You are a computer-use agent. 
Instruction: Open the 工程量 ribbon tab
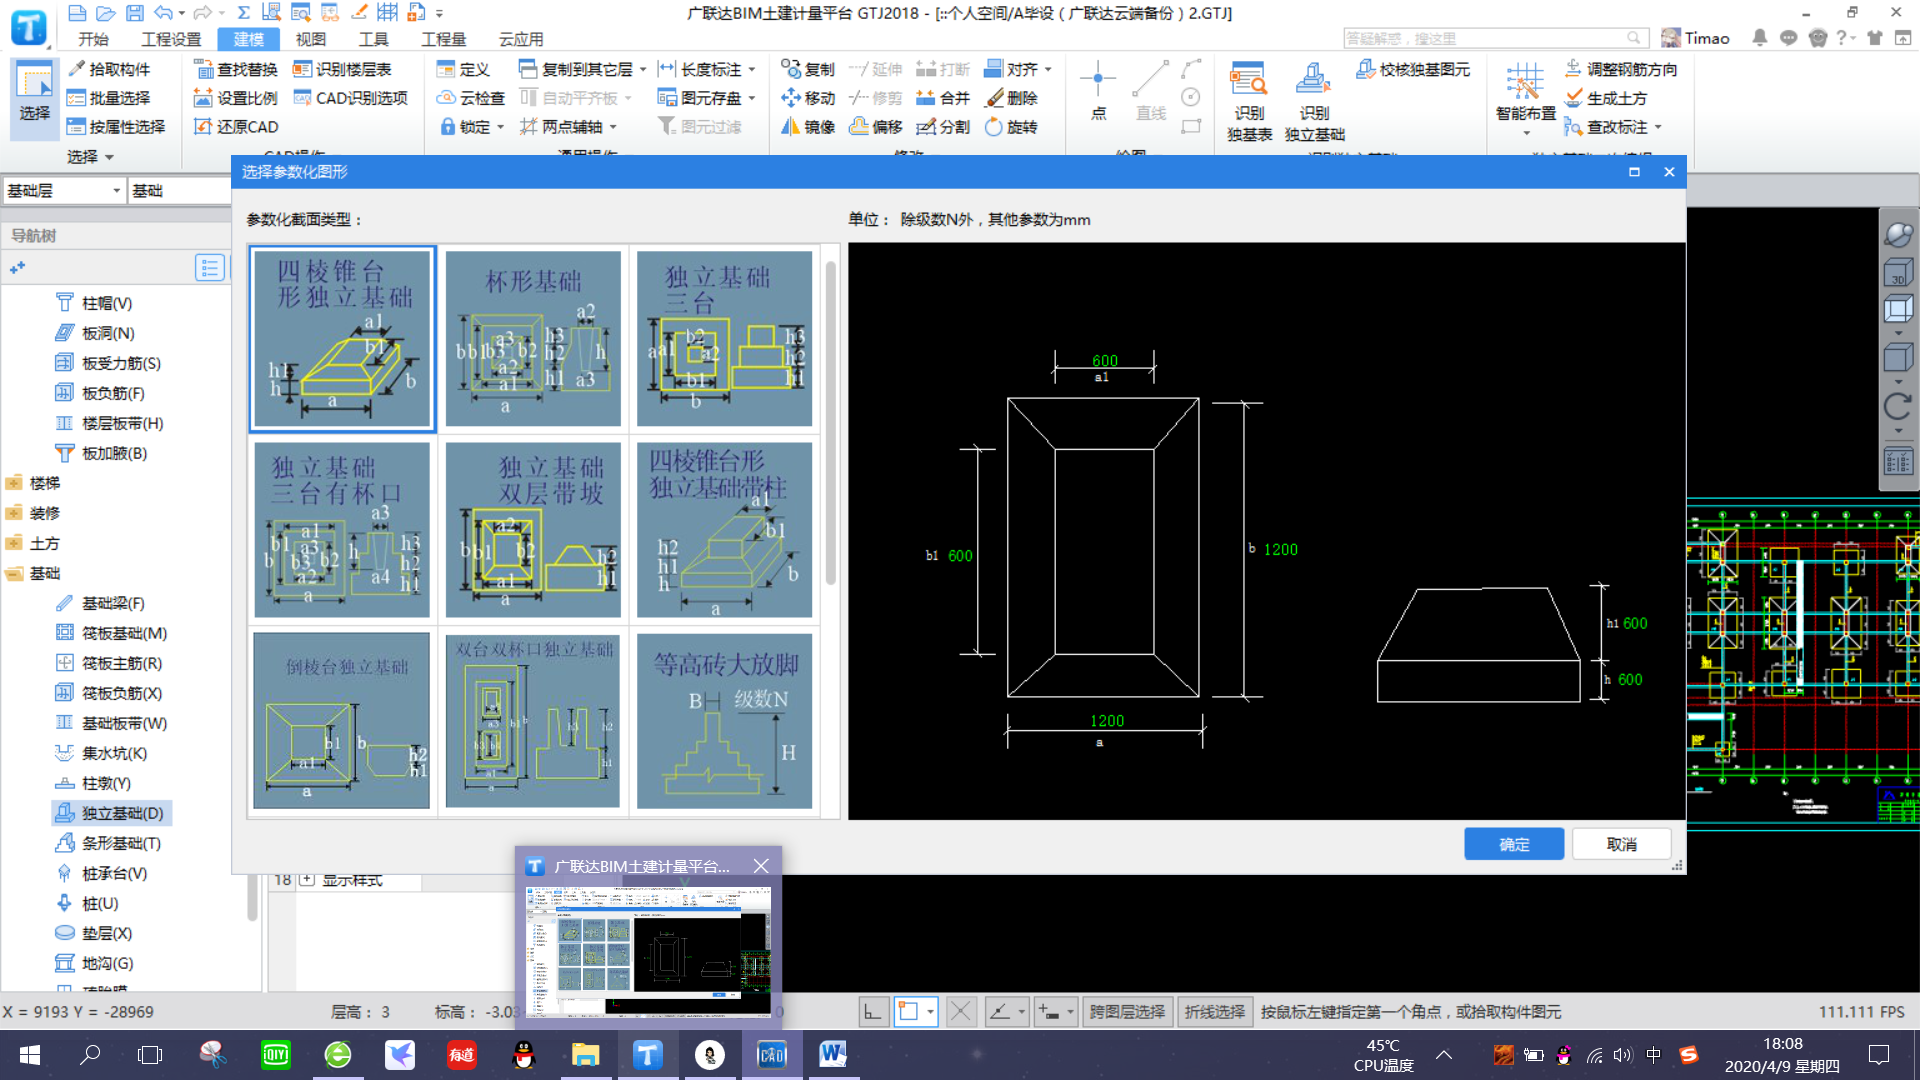(x=443, y=39)
